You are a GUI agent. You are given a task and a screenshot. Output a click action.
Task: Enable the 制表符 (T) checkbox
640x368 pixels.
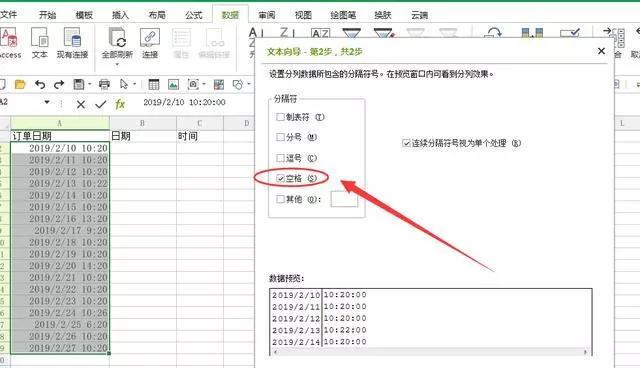pyautogui.click(x=280, y=117)
